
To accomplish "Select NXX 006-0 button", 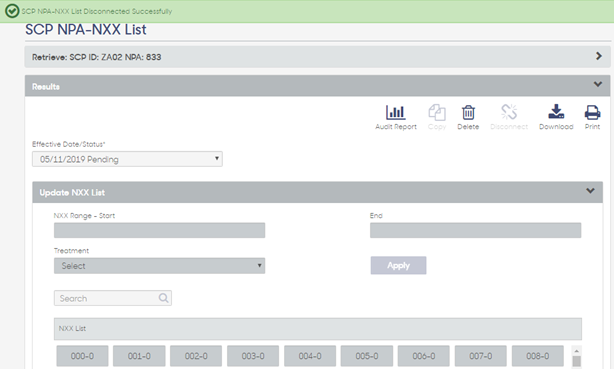I will pyautogui.click(x=424, y=356).
